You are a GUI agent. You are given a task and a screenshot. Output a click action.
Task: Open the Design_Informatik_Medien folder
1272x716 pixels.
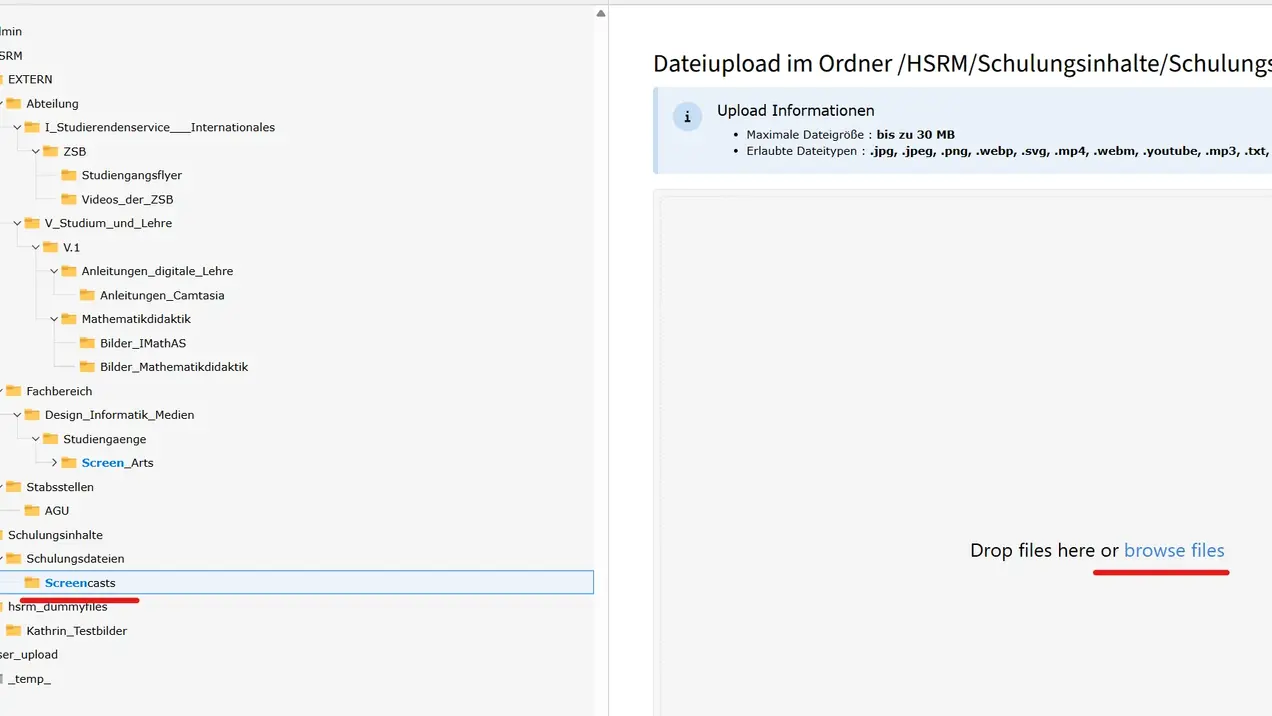point(119,415)
